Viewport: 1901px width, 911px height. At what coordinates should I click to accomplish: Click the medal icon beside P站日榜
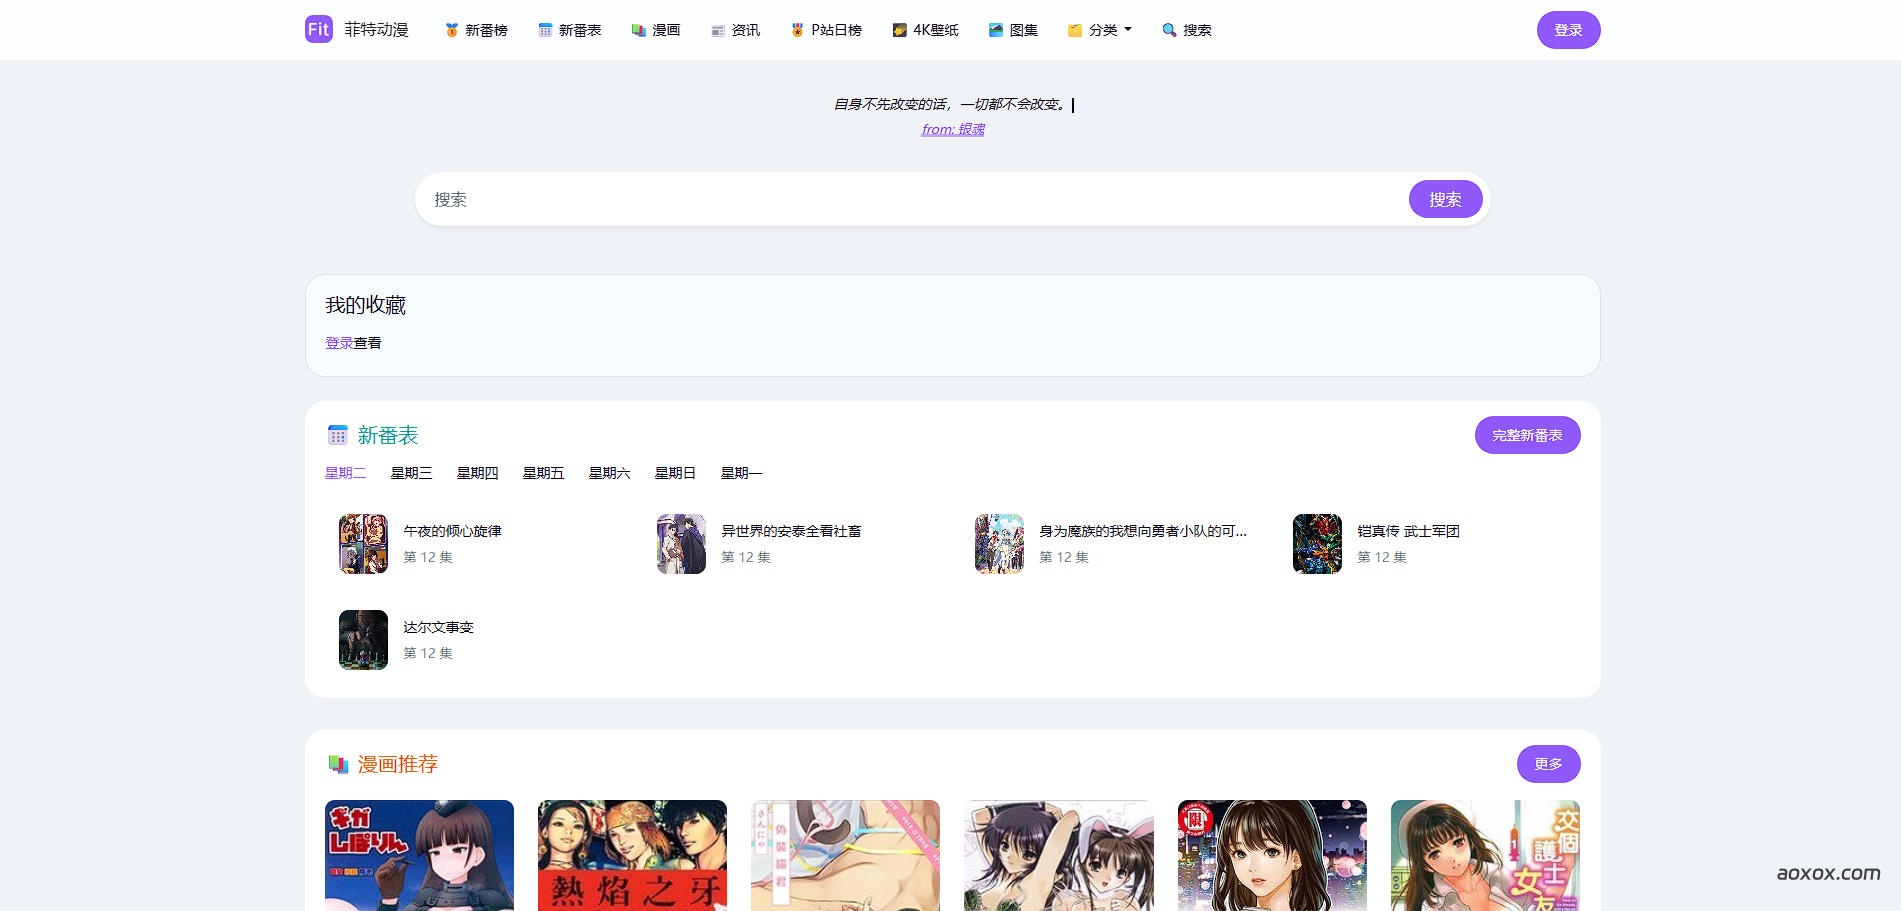797,30
